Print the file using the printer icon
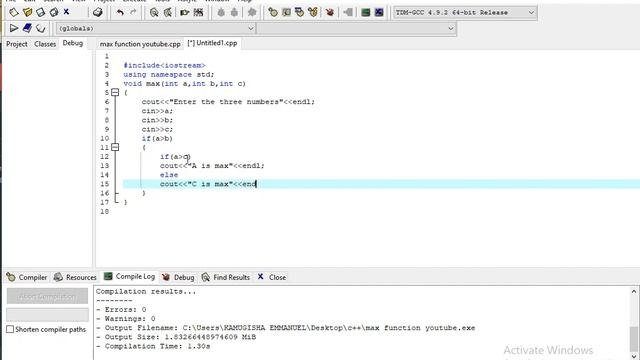The width and height of the screenshot is (640, 360). pos(97,12)
